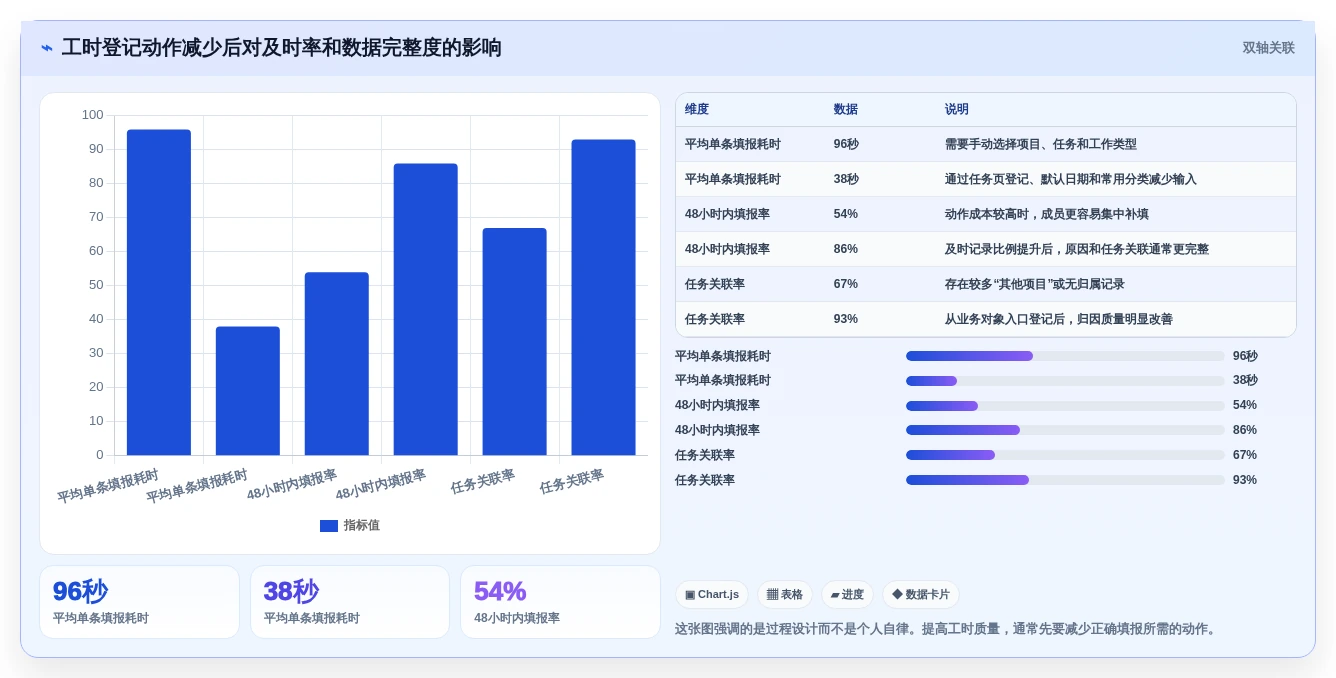Select the 表格 chip
Screen dimensions: 1336x678
click(785, 594)
